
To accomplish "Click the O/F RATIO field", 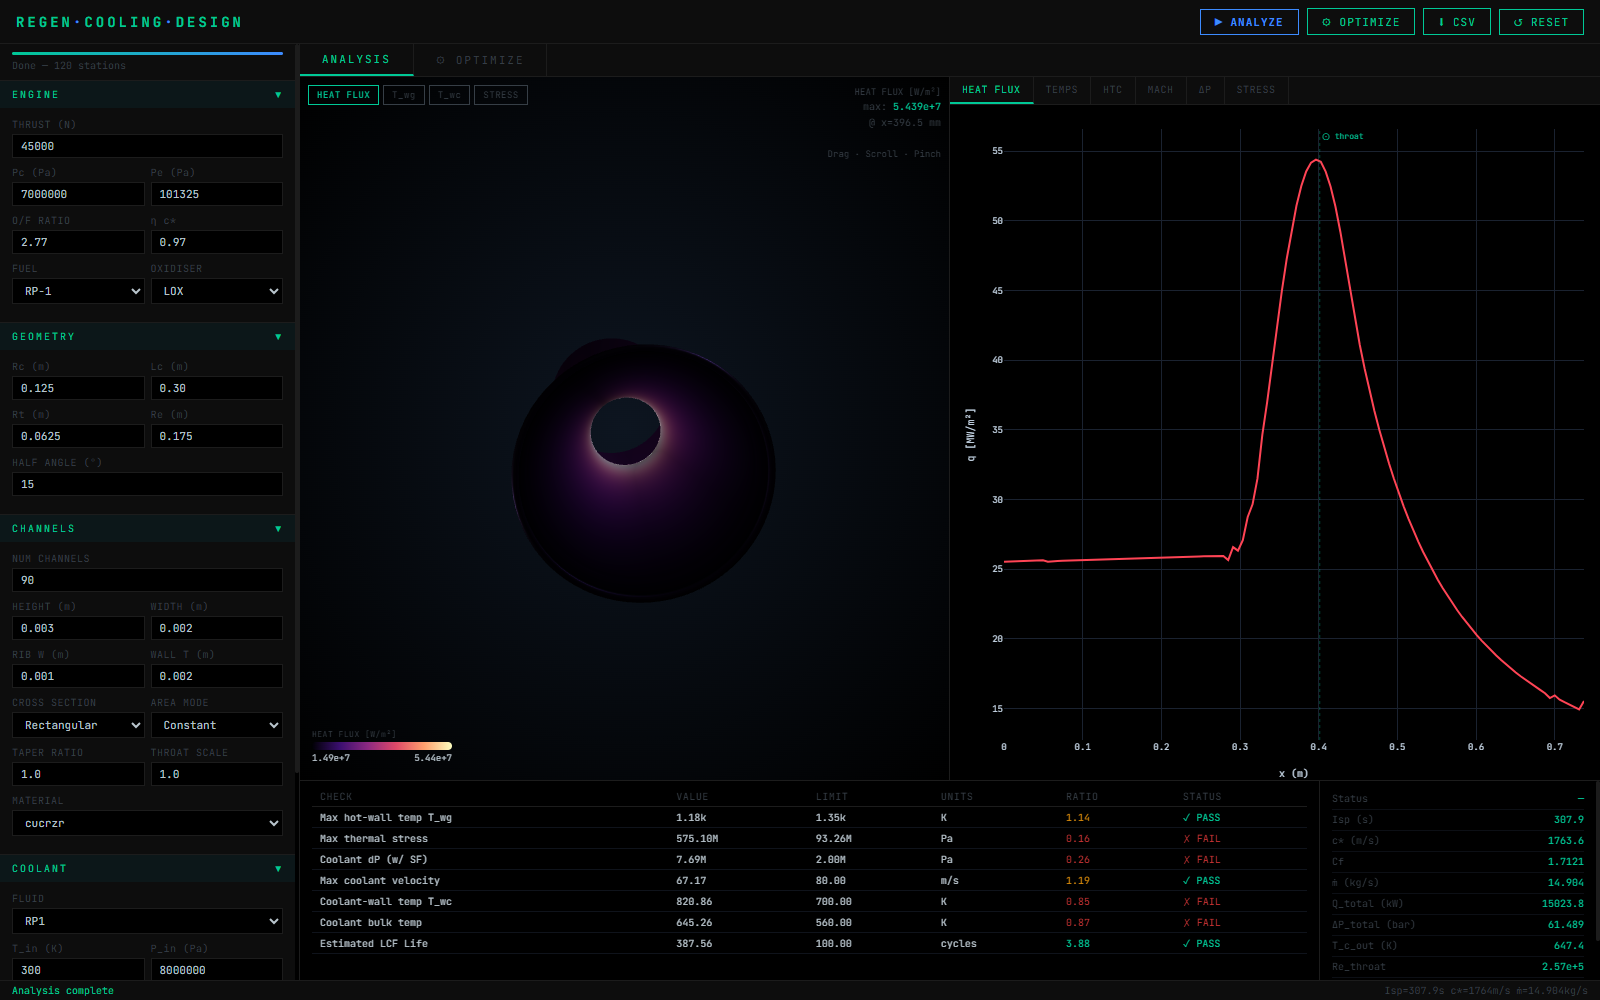I will pyautogui.click(x=78, y=242).
